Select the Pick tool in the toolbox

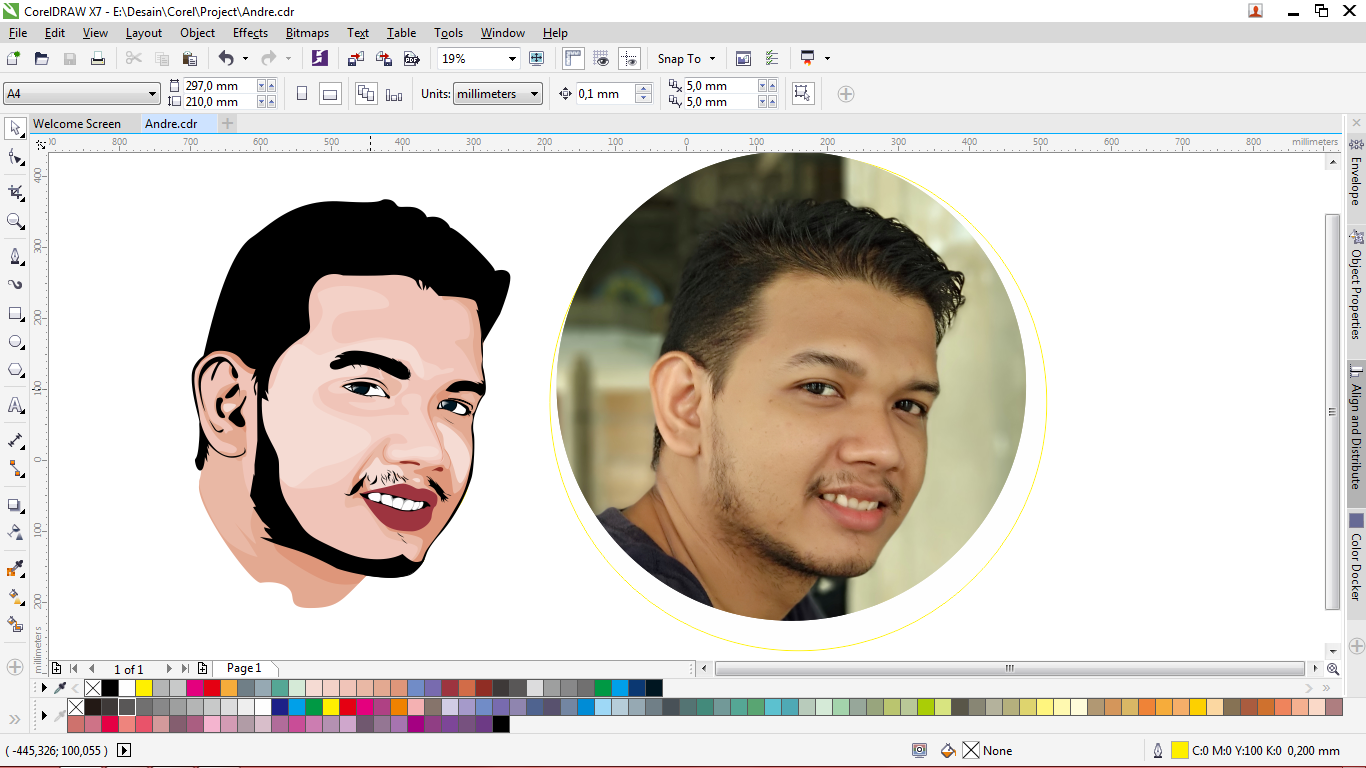pos(15,128)
